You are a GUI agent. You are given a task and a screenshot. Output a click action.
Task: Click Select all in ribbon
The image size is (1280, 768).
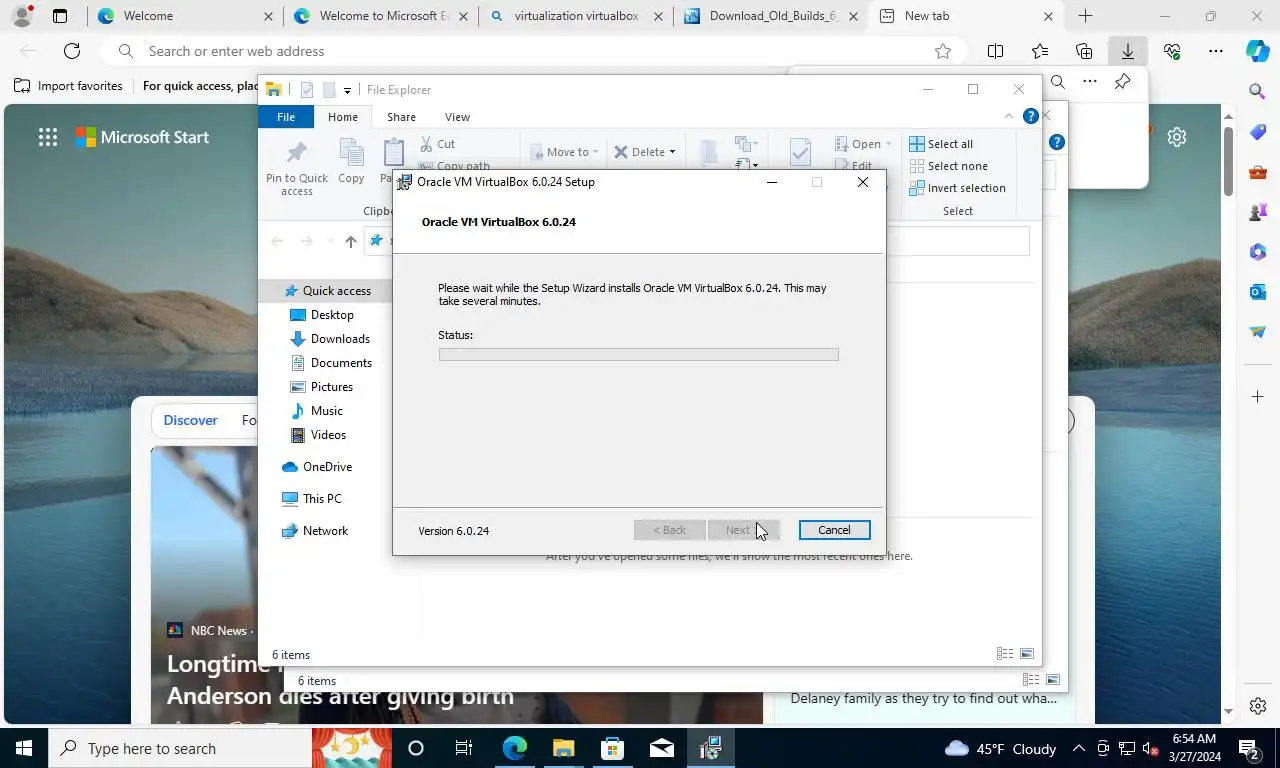(941, 144)
